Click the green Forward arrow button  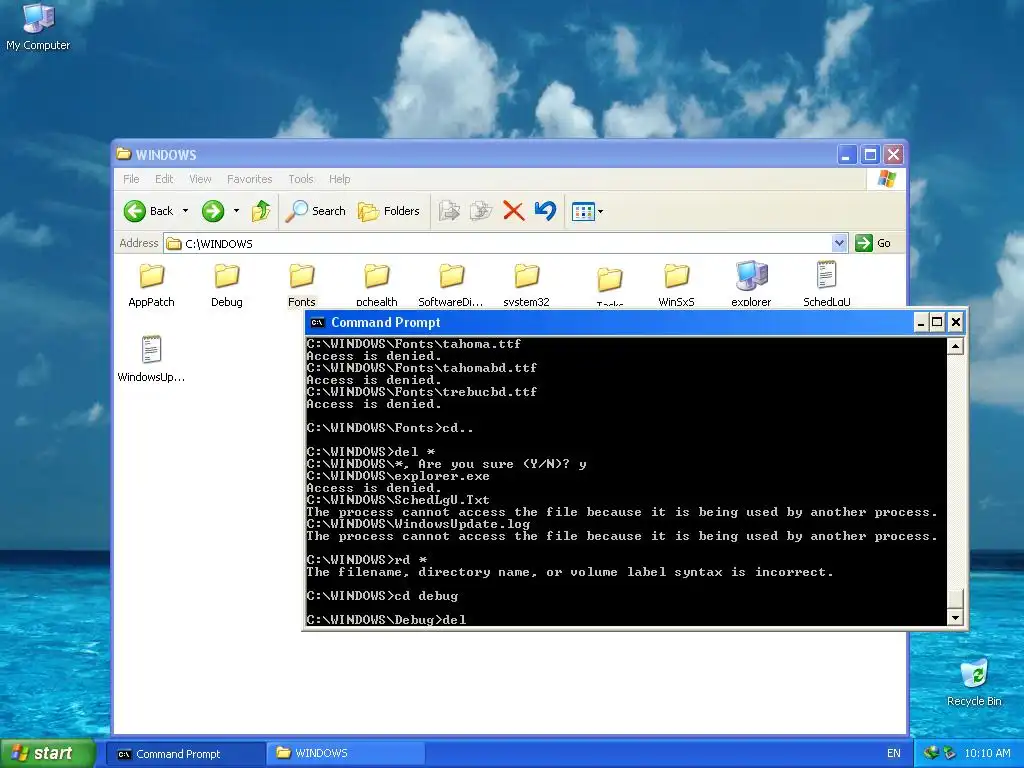click(213, 211)
